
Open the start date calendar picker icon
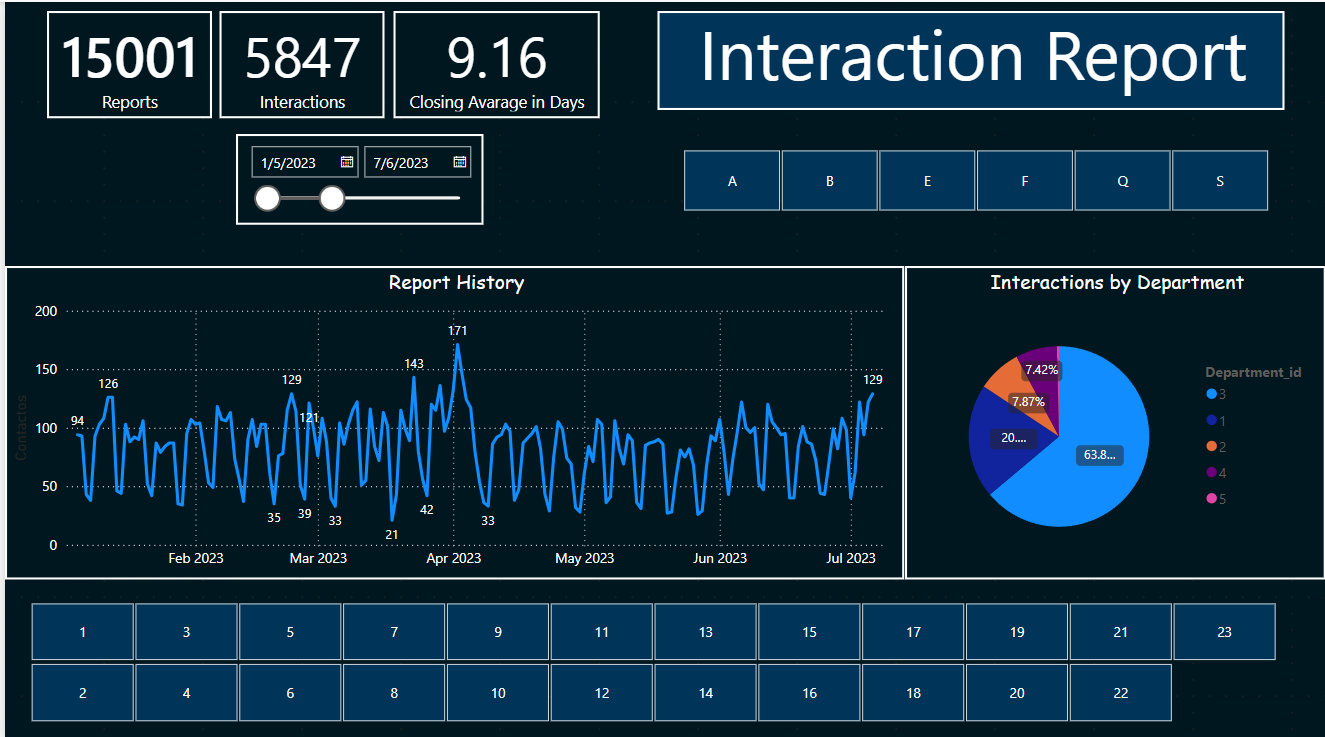pos(347,162)
